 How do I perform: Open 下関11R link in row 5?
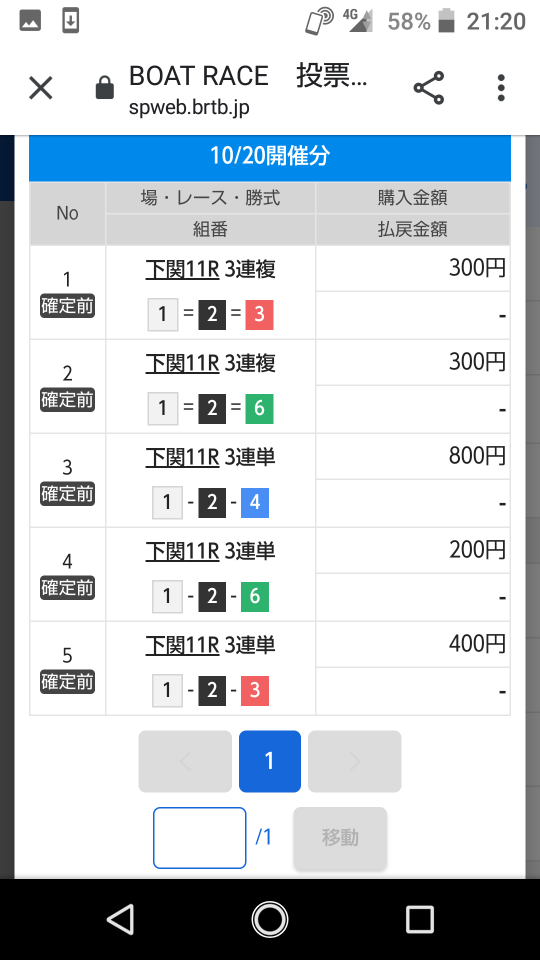pos(182,645)
